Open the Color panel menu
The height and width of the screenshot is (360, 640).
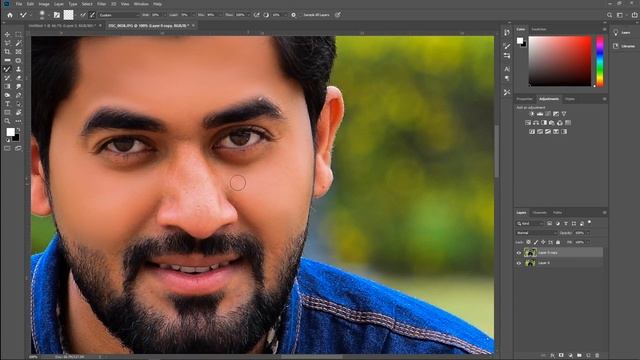coord(604,29)
